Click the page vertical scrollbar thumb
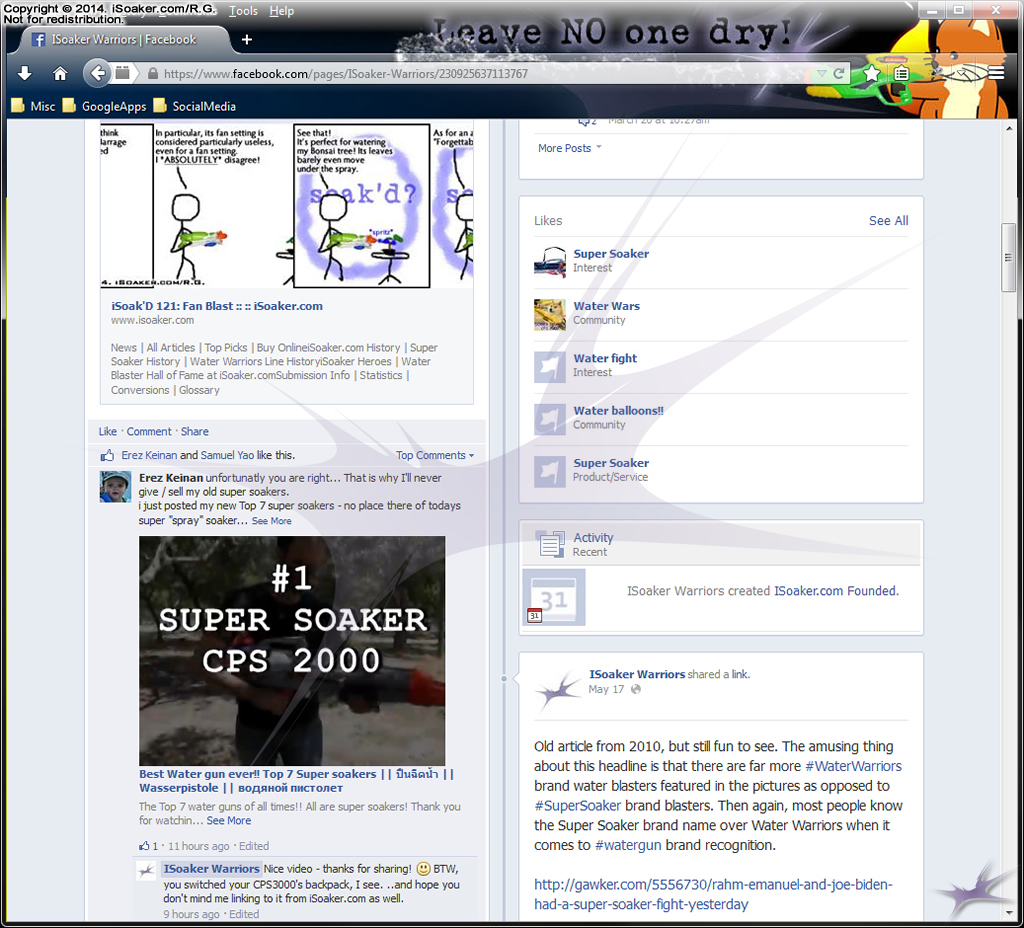 click(1009, 257)
